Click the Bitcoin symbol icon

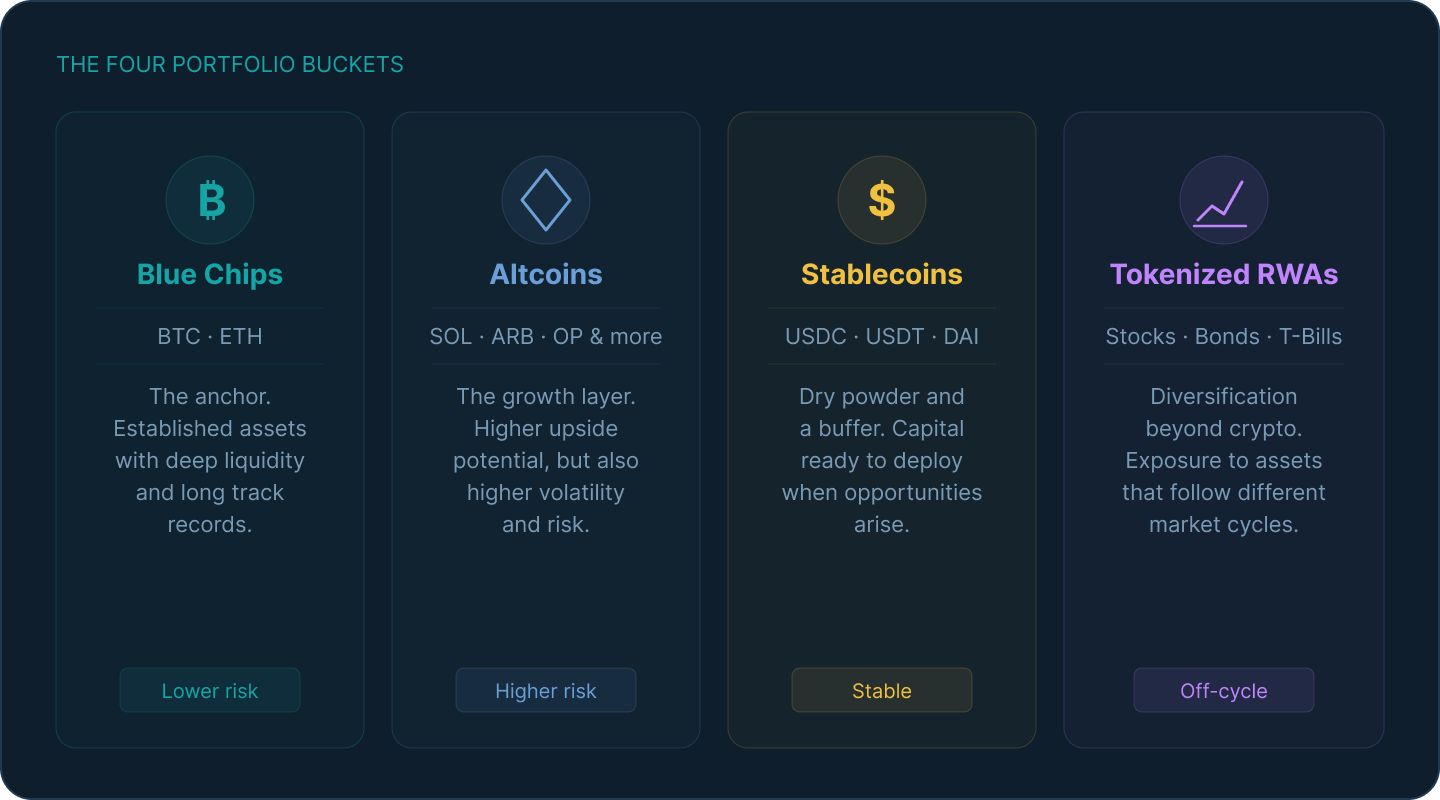[x=210, y=200]
